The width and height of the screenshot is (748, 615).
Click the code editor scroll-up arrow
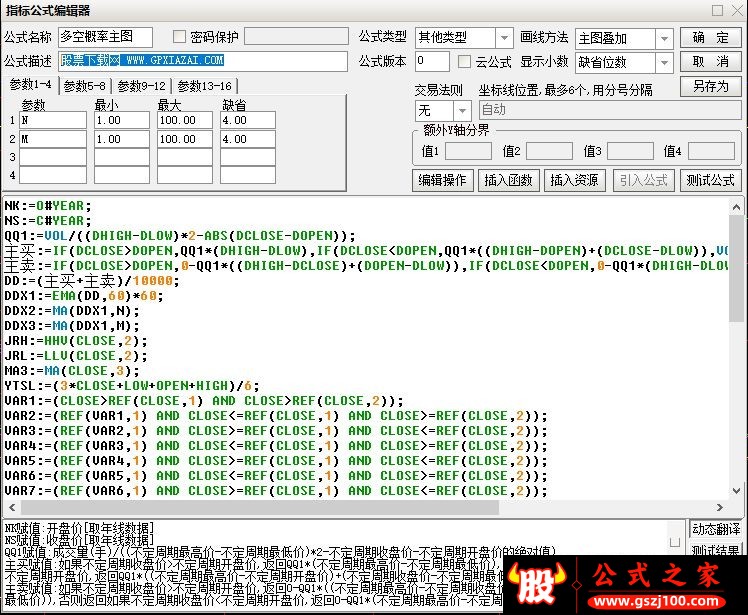pos(736,207)
